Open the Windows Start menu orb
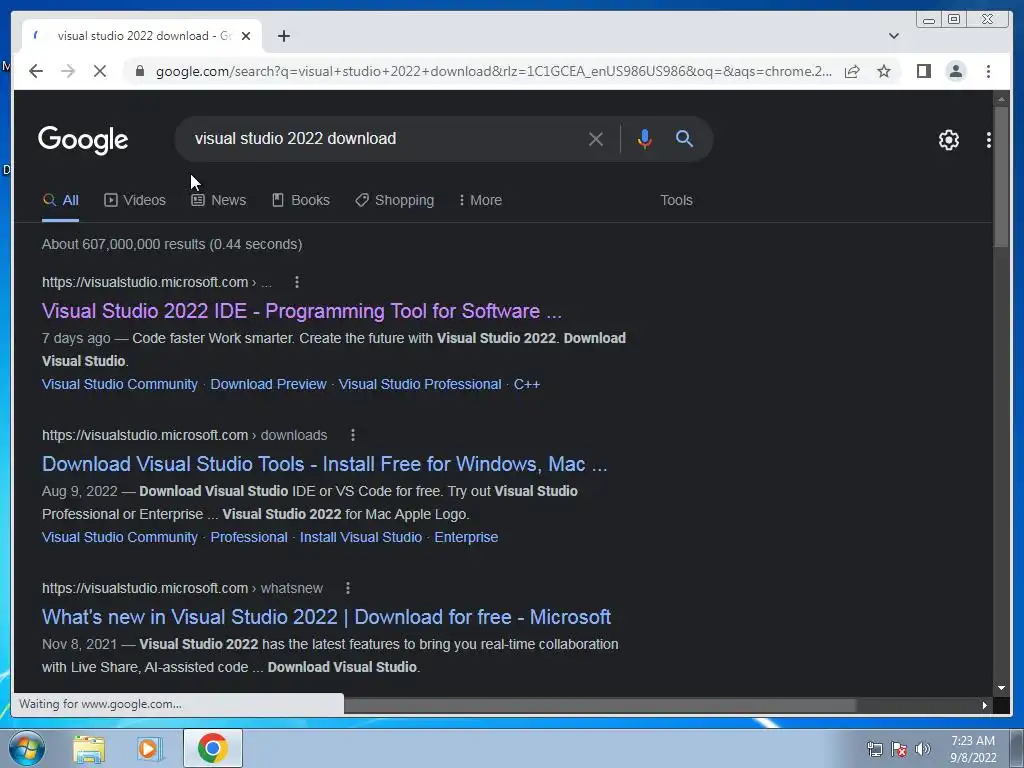The image size is (1024, 768). (27, 748)
